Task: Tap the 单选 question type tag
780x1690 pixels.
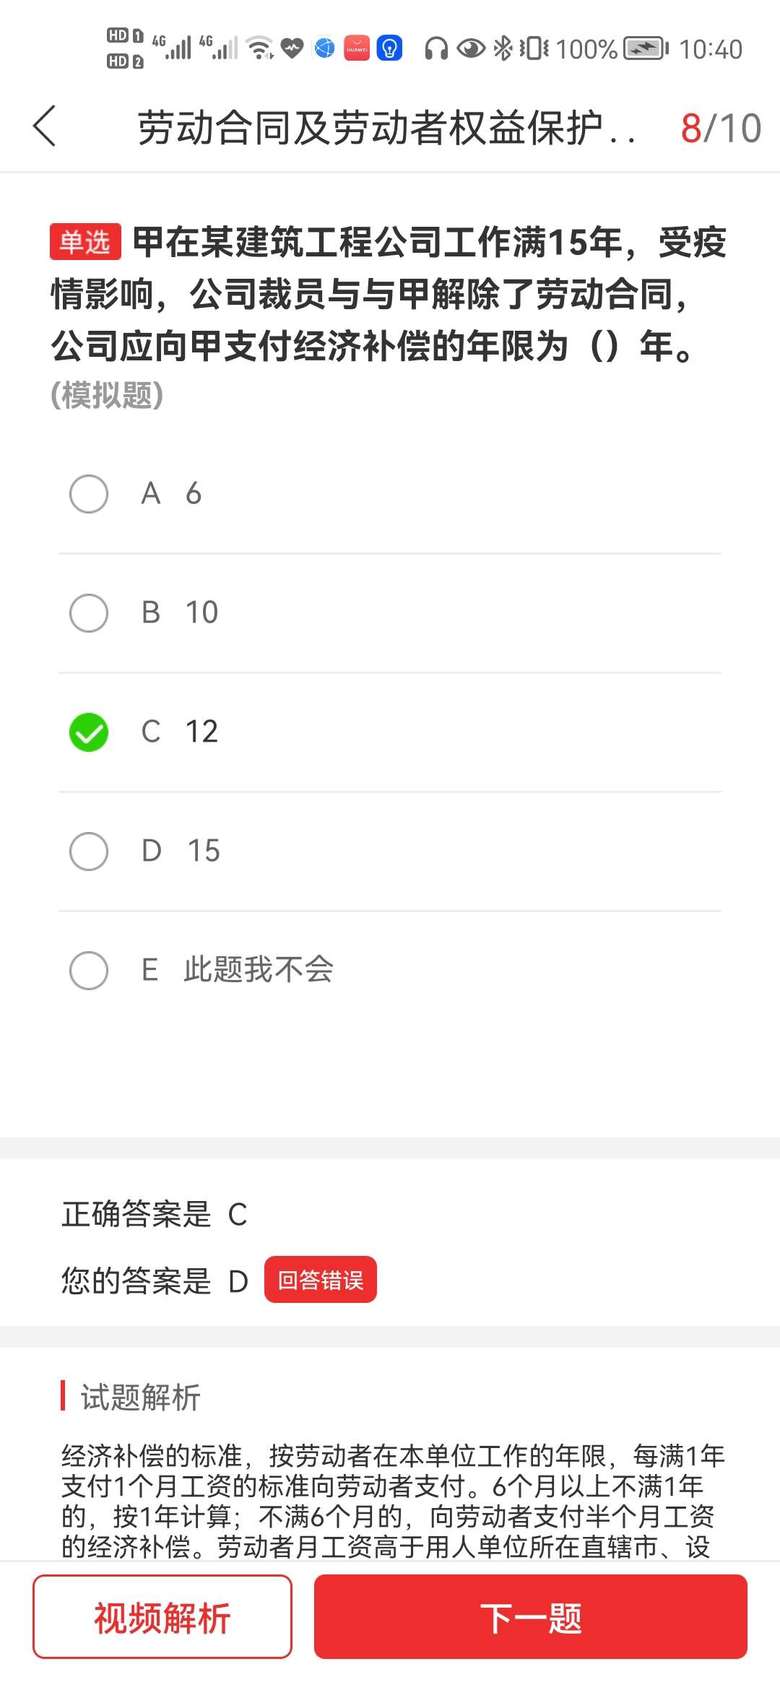Action: [x=85, y=242]
